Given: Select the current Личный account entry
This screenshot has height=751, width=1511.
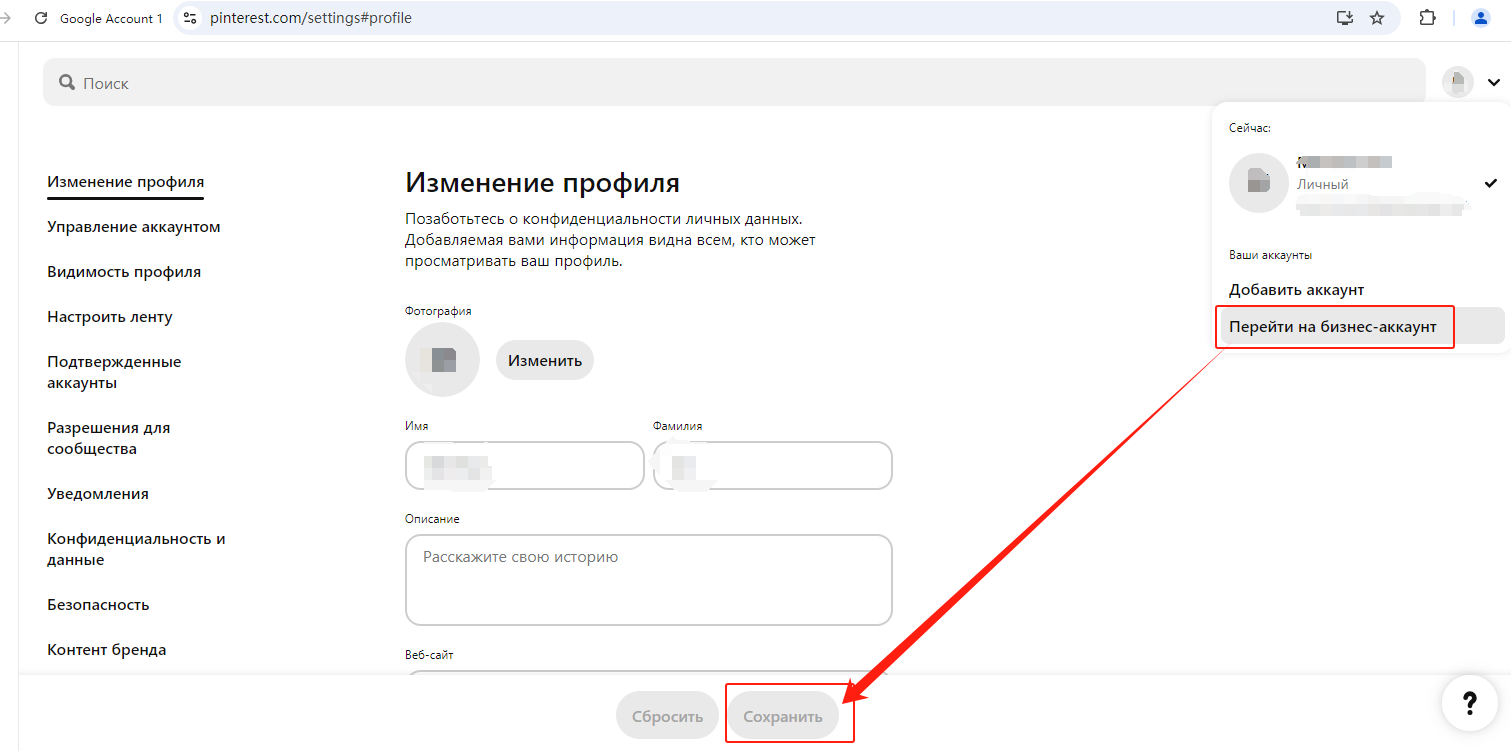Looking at the screenshot, I should pos(1361,183).
